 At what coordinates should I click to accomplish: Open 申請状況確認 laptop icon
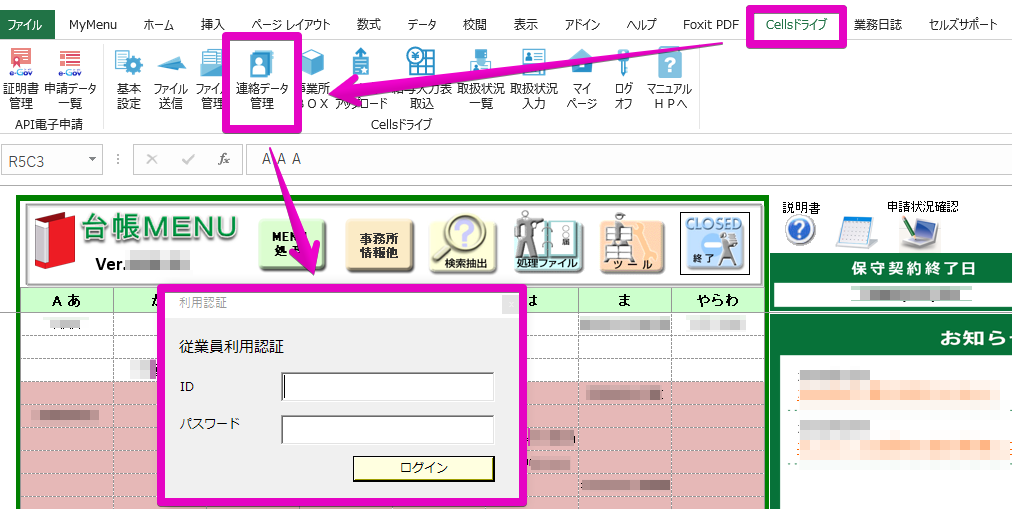(x=920, y=232)
